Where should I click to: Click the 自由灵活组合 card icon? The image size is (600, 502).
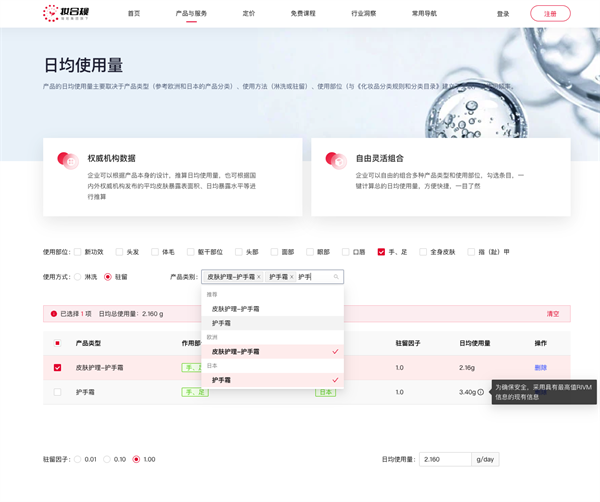(336, 160)
